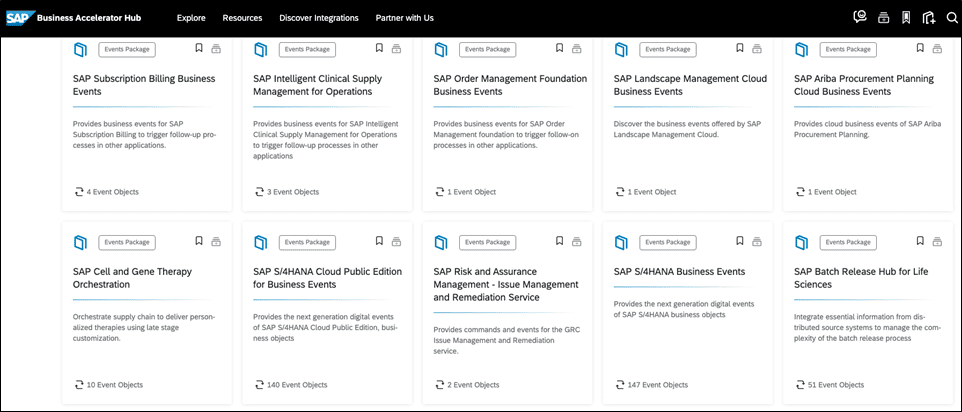Viewport: 962px width, 412px height.
Task: Click Events Package tag on SAP S/4HANA Business Events card
Action: click(x=668, y=242)
